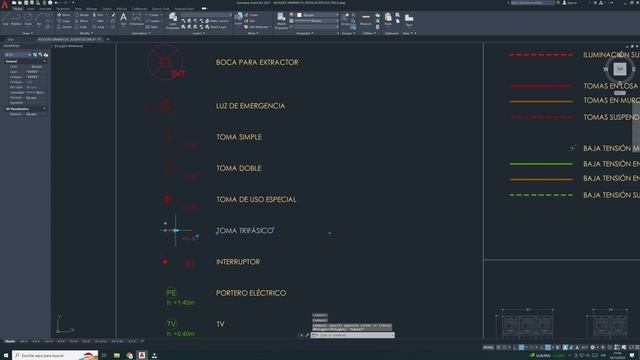The width and height of the screenshot is (640, 360).
Task: Expand the Annotation panel title
Action: pos(140,33)
